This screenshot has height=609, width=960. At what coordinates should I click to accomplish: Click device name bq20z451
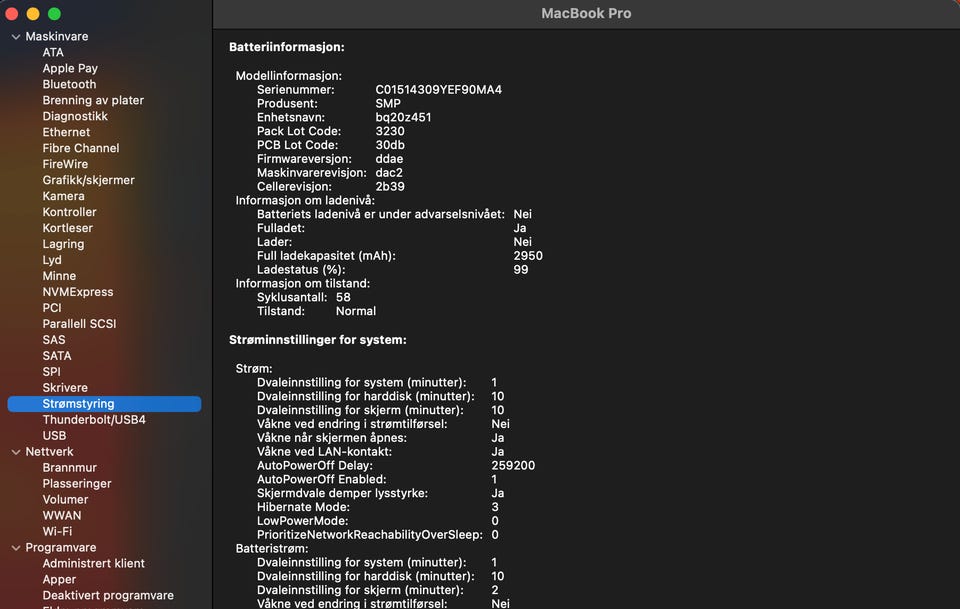pyautogui.click(x=403, y=118)
